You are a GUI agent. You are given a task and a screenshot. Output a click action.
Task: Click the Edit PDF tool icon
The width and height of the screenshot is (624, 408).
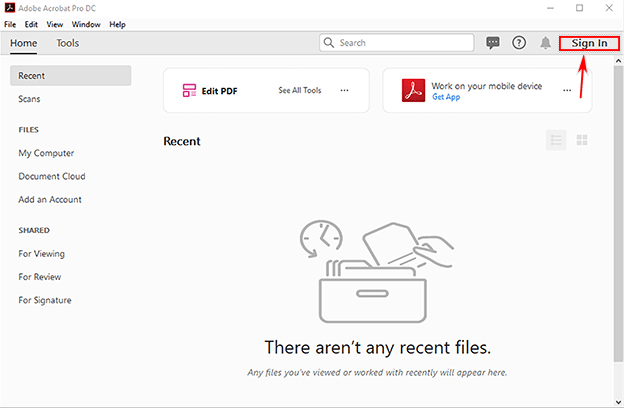[x=189, y=90]
